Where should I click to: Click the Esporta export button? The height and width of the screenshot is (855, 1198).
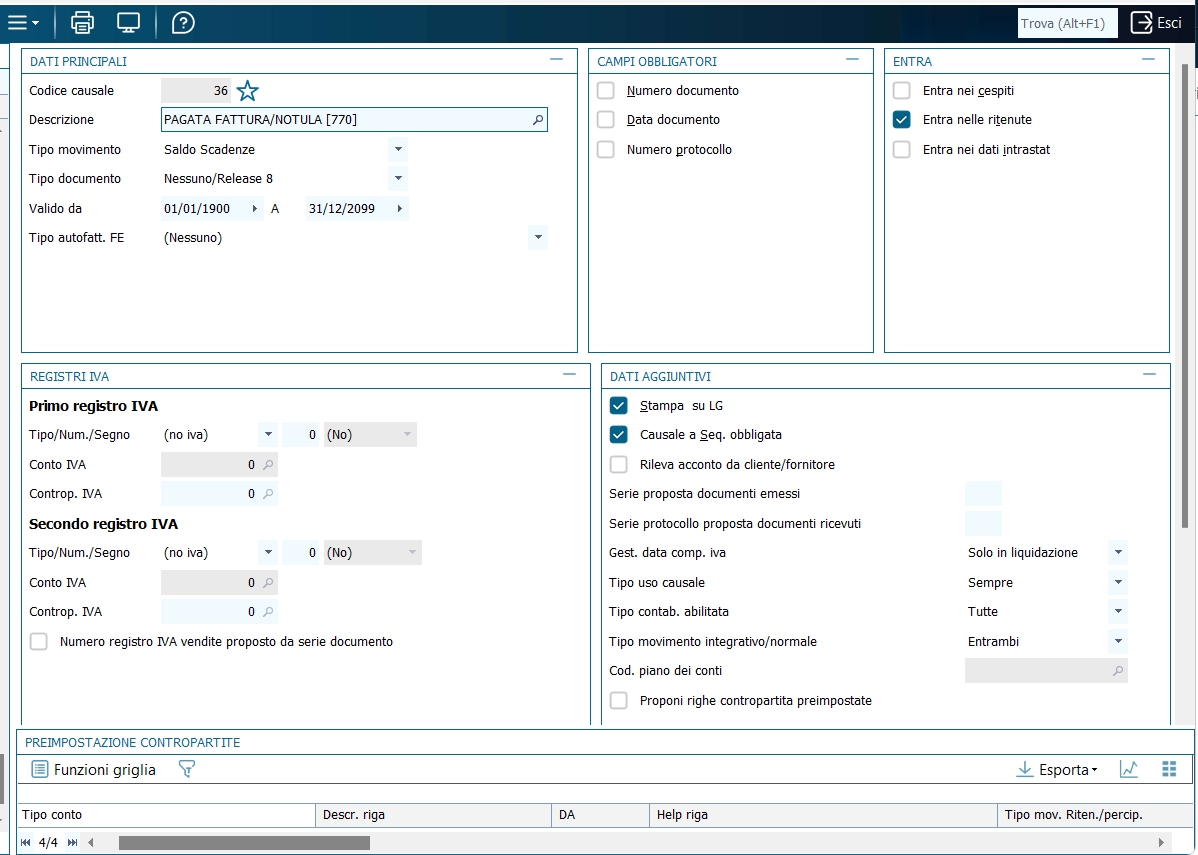(x=1056, y=769)
